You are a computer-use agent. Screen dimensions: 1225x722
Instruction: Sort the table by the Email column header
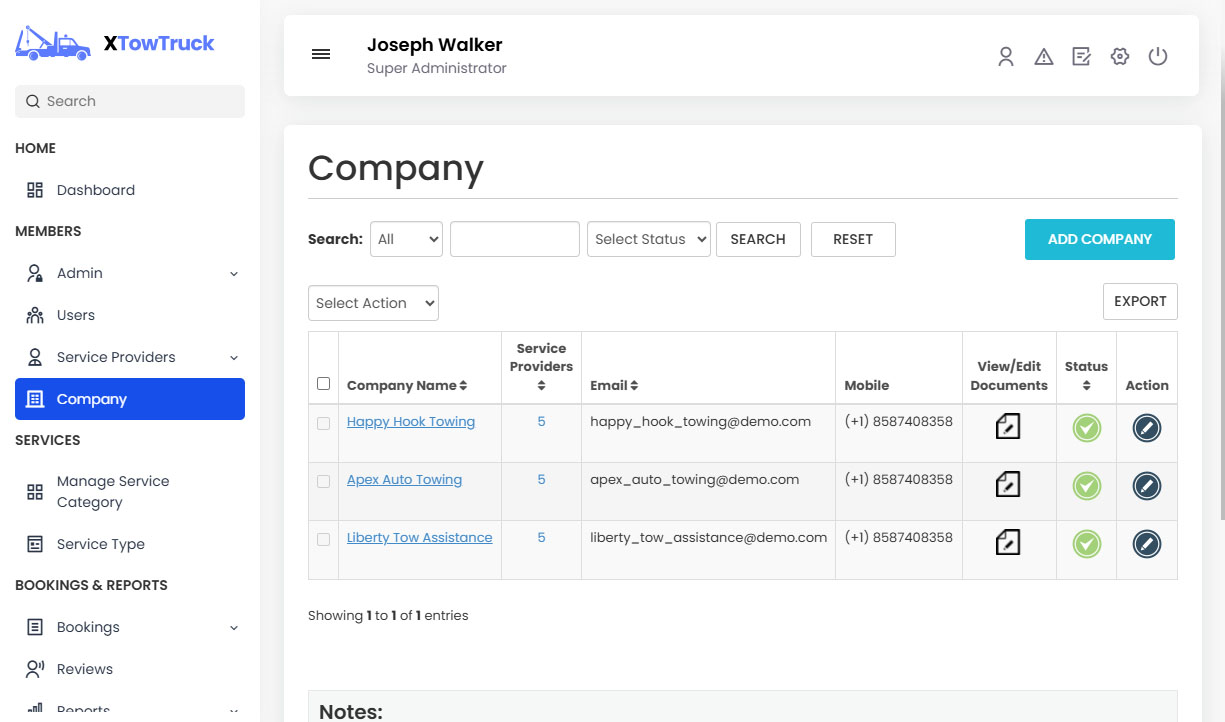click(x=613, y=385)
